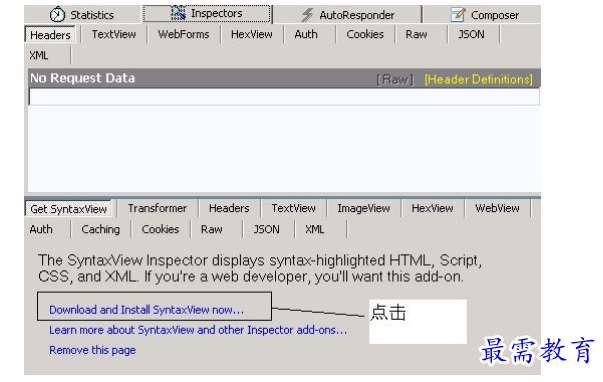Select the Get SyntaxView tab

[68, 209]
